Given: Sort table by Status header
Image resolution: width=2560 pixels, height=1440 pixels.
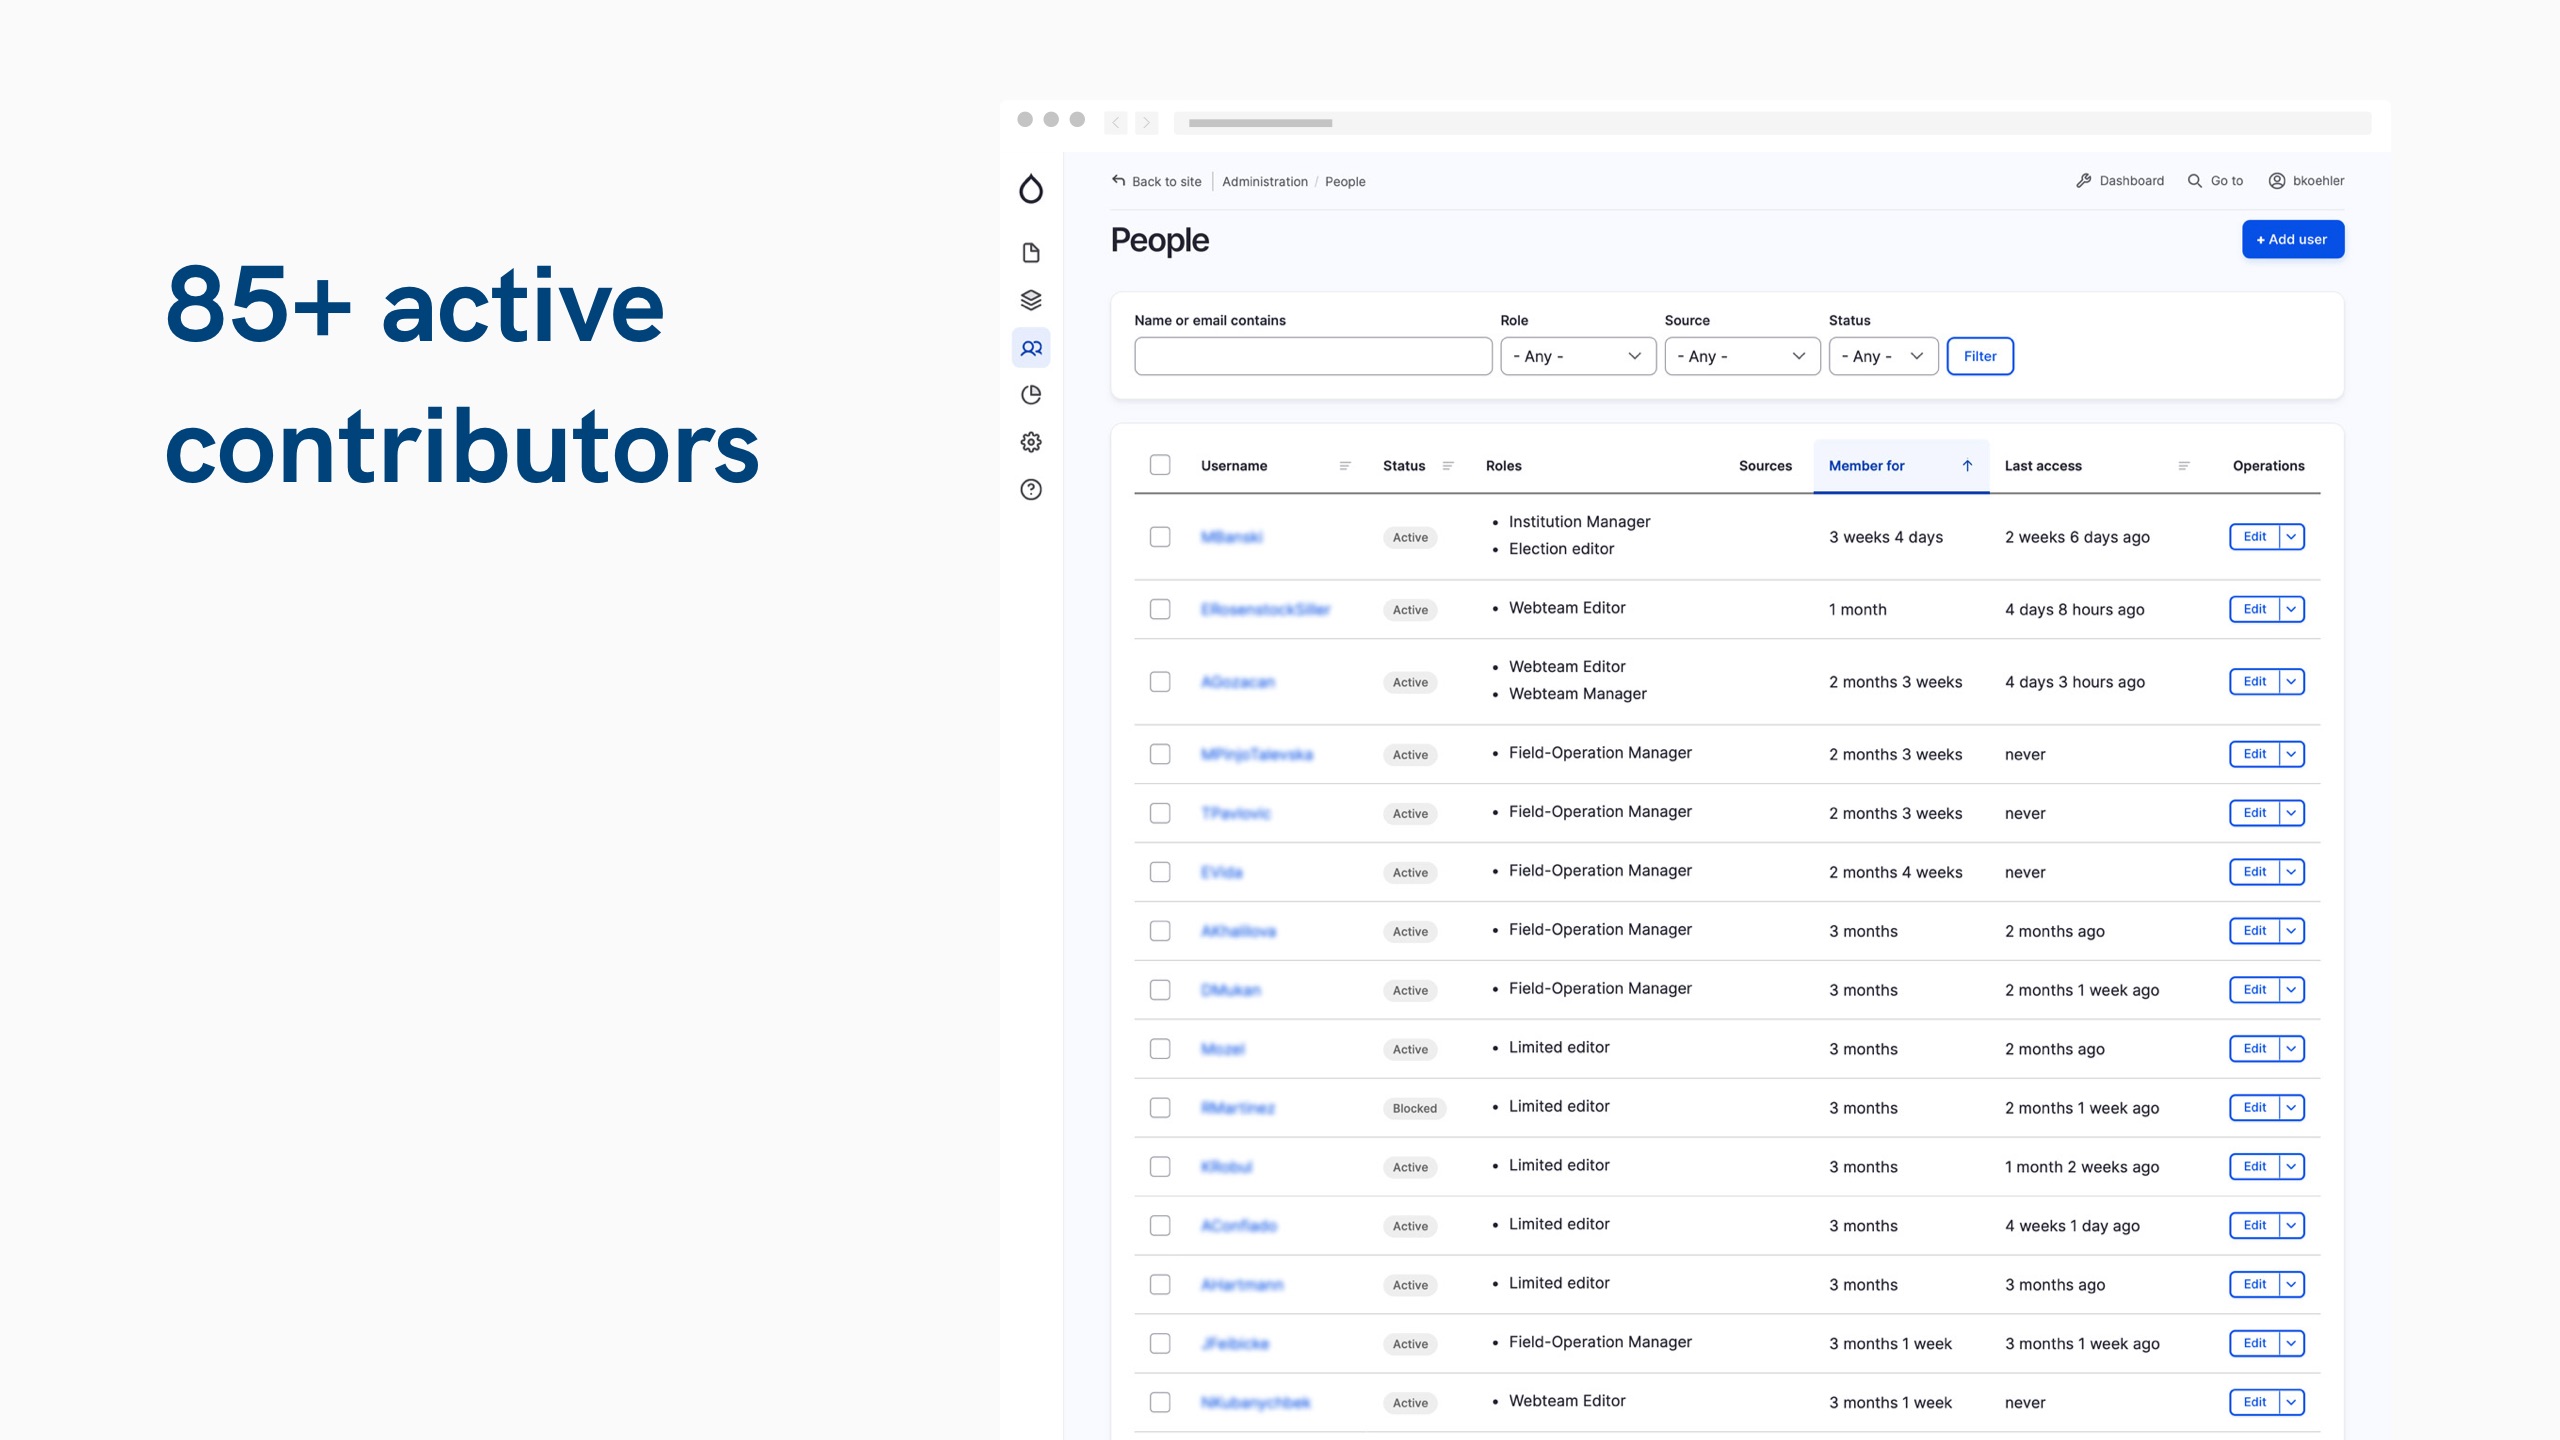Looking at the screenshot, I should pos(1404,466).
